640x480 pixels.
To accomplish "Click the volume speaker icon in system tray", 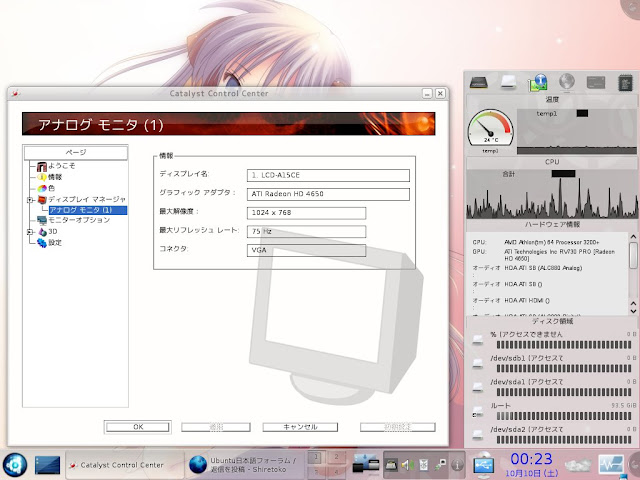I will 407,464.
